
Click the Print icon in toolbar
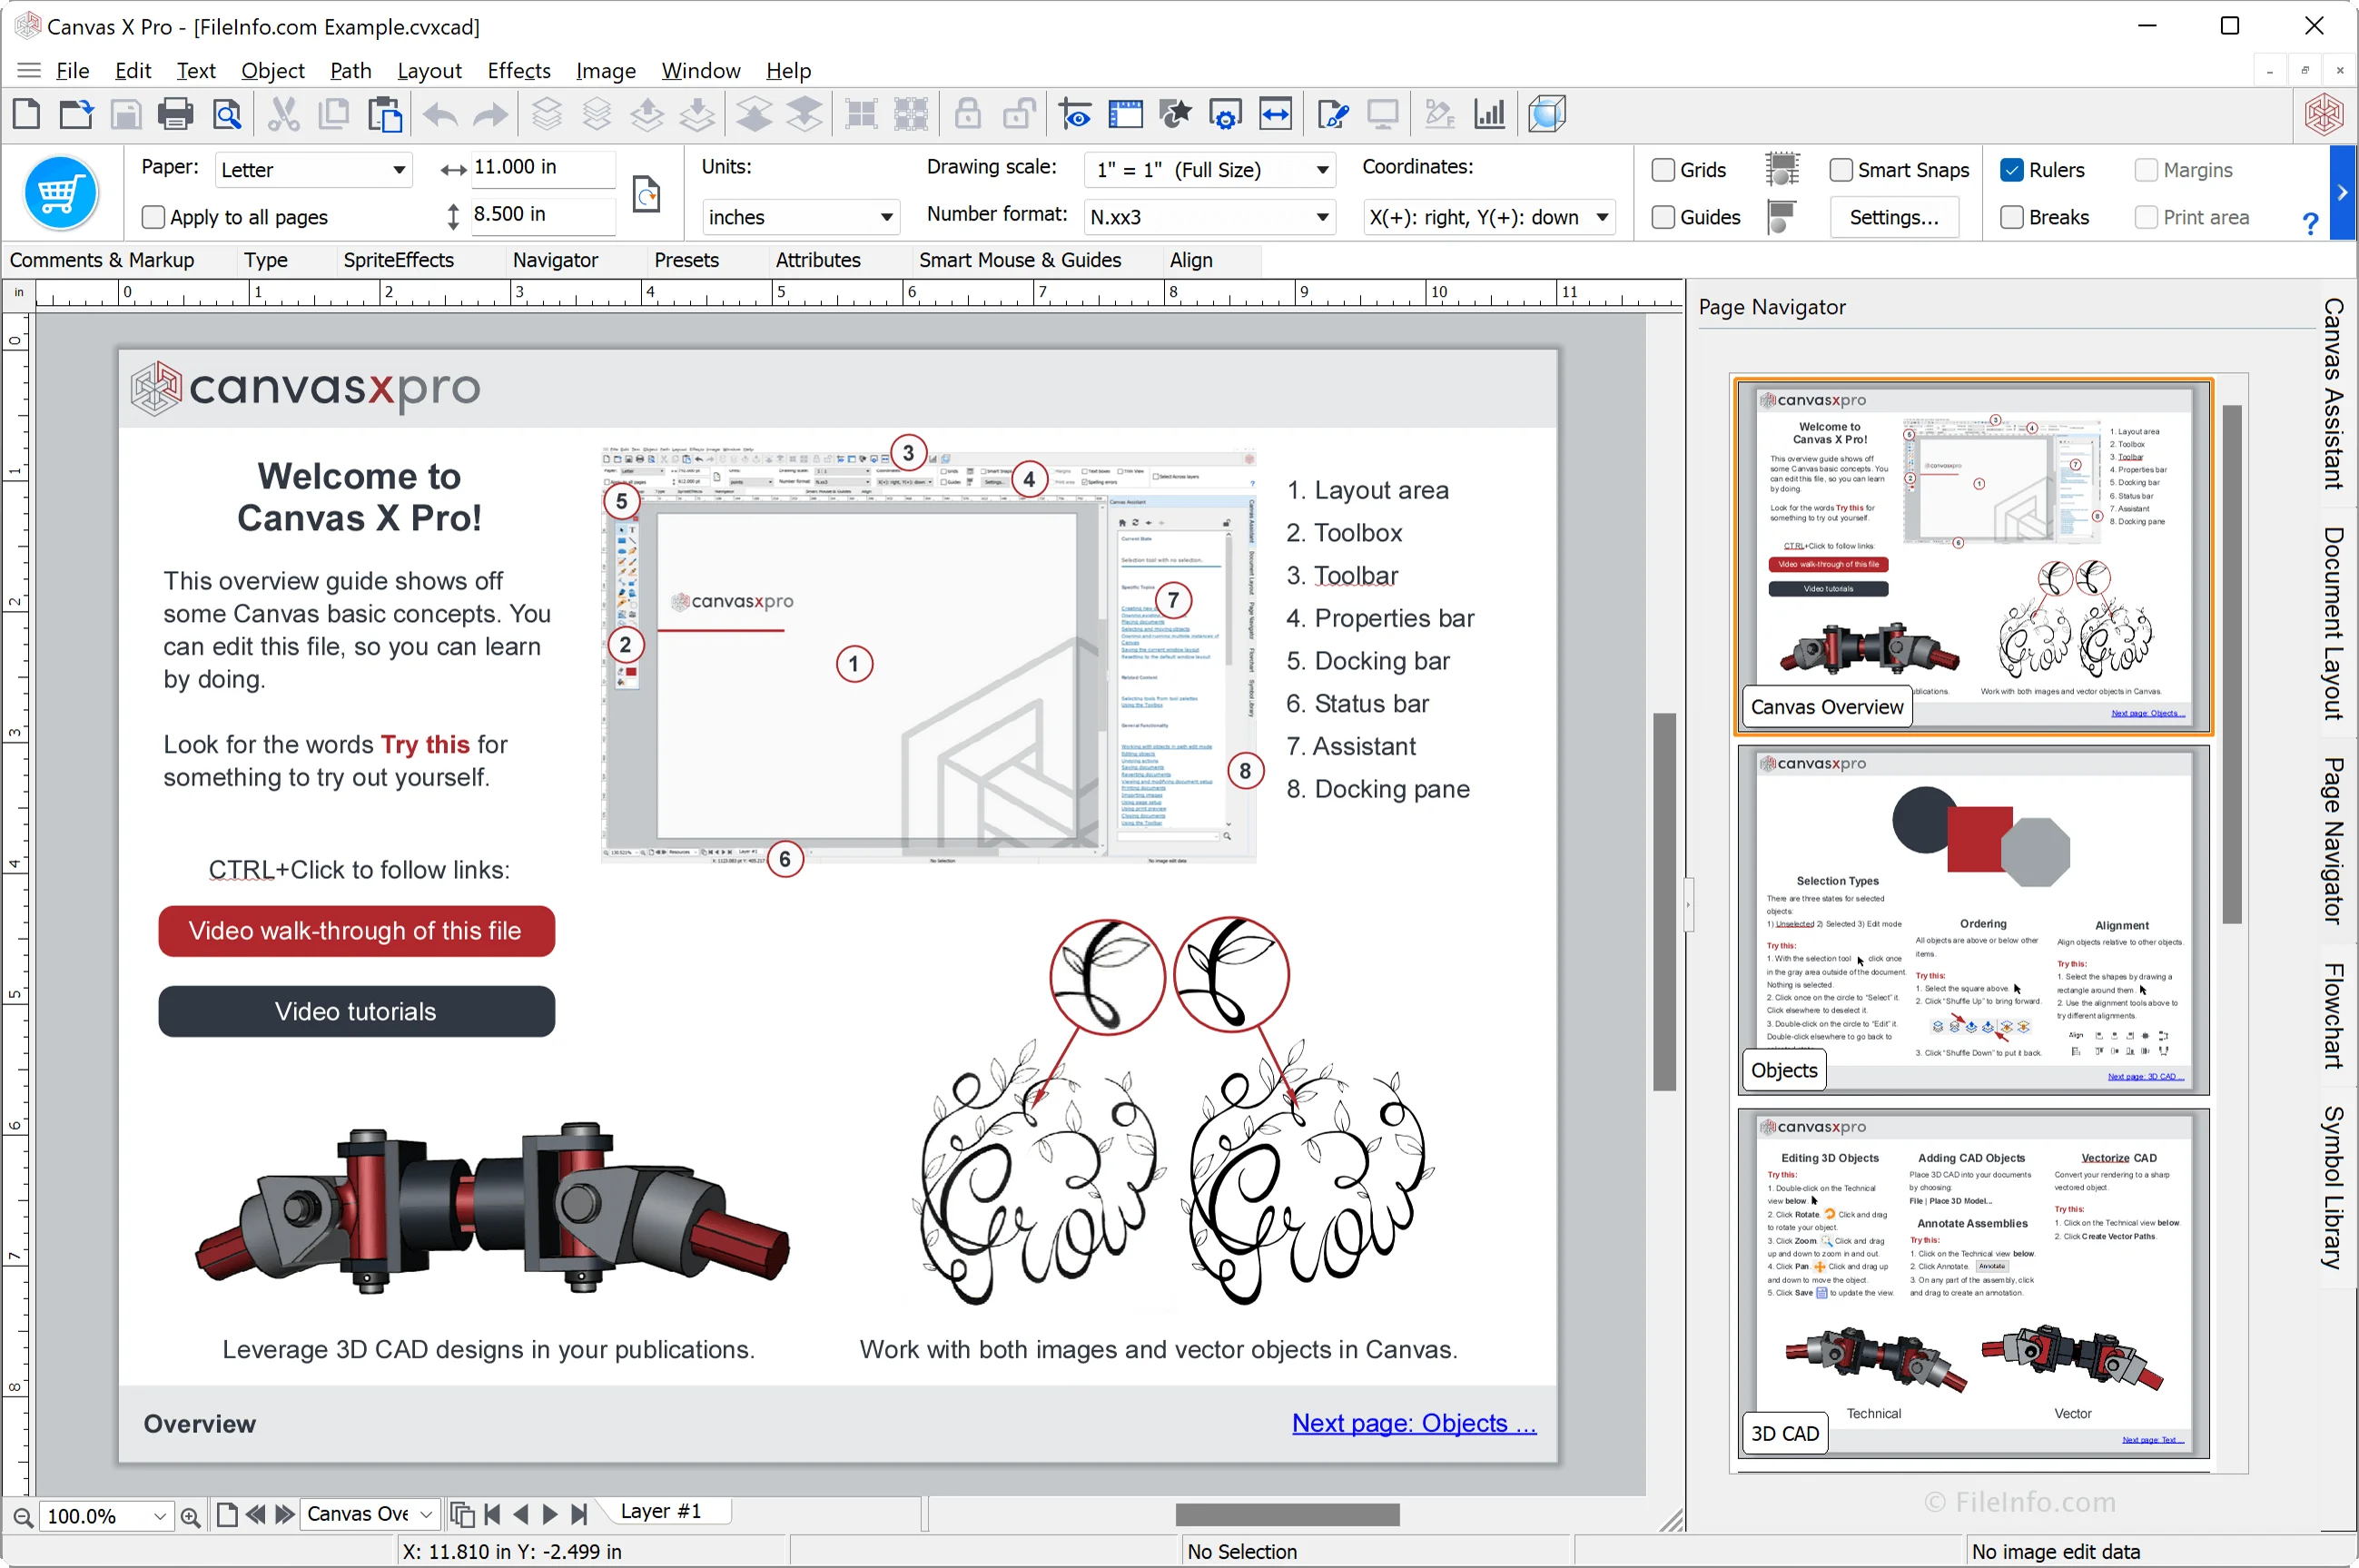coord(175,114)
